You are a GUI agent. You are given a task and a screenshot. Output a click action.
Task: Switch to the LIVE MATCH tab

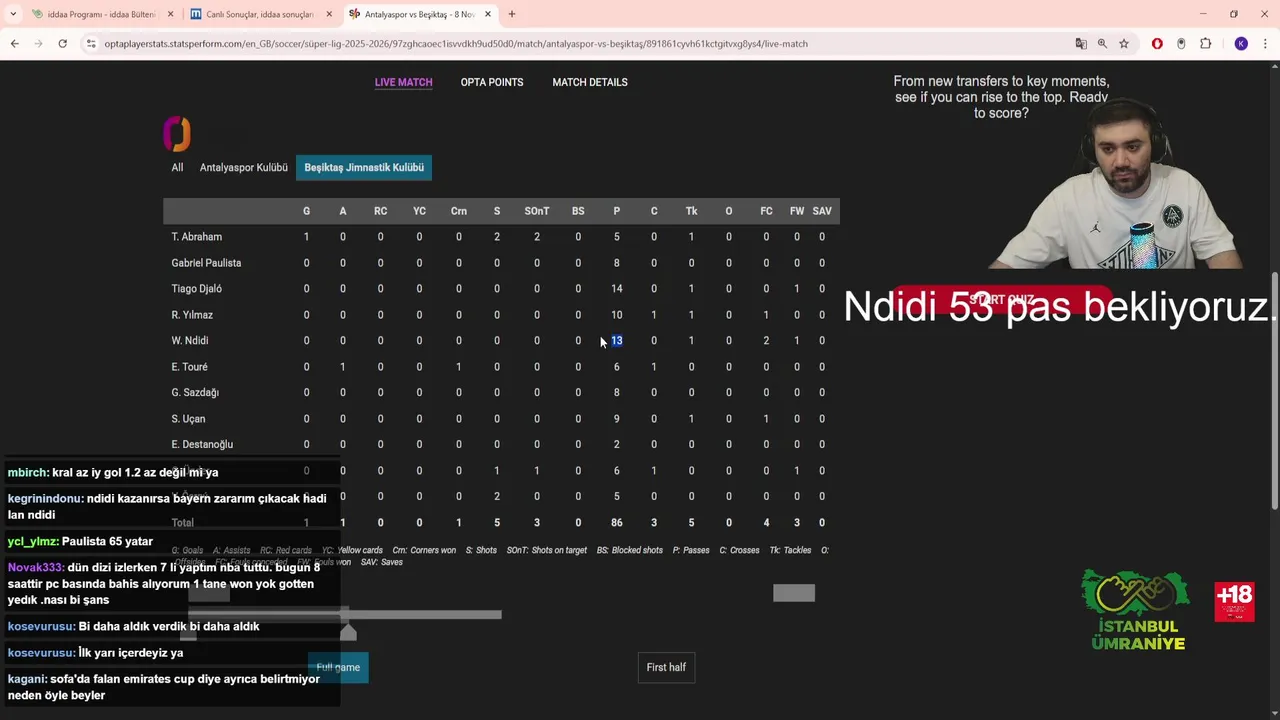click(403, 82)
